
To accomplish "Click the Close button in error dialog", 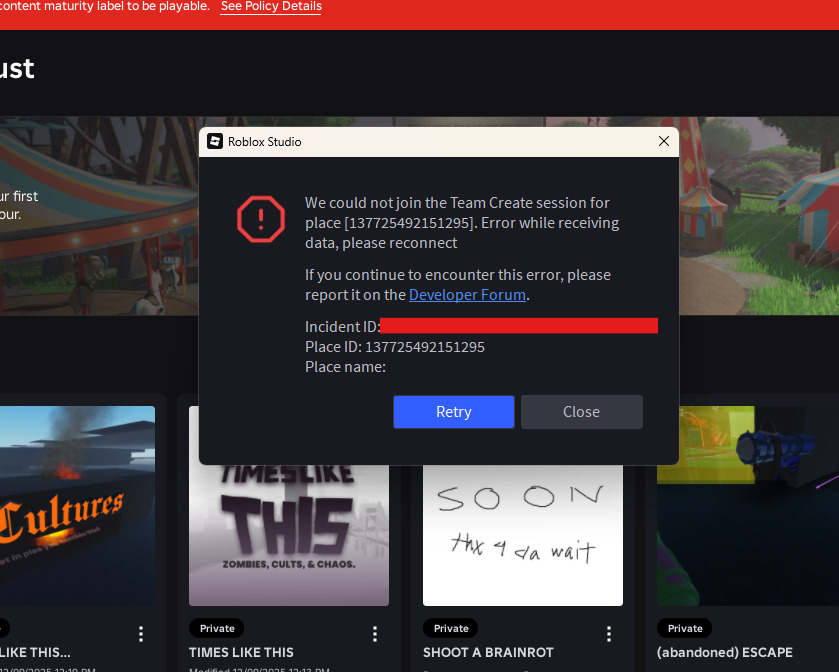I will [x=582, y=412].
